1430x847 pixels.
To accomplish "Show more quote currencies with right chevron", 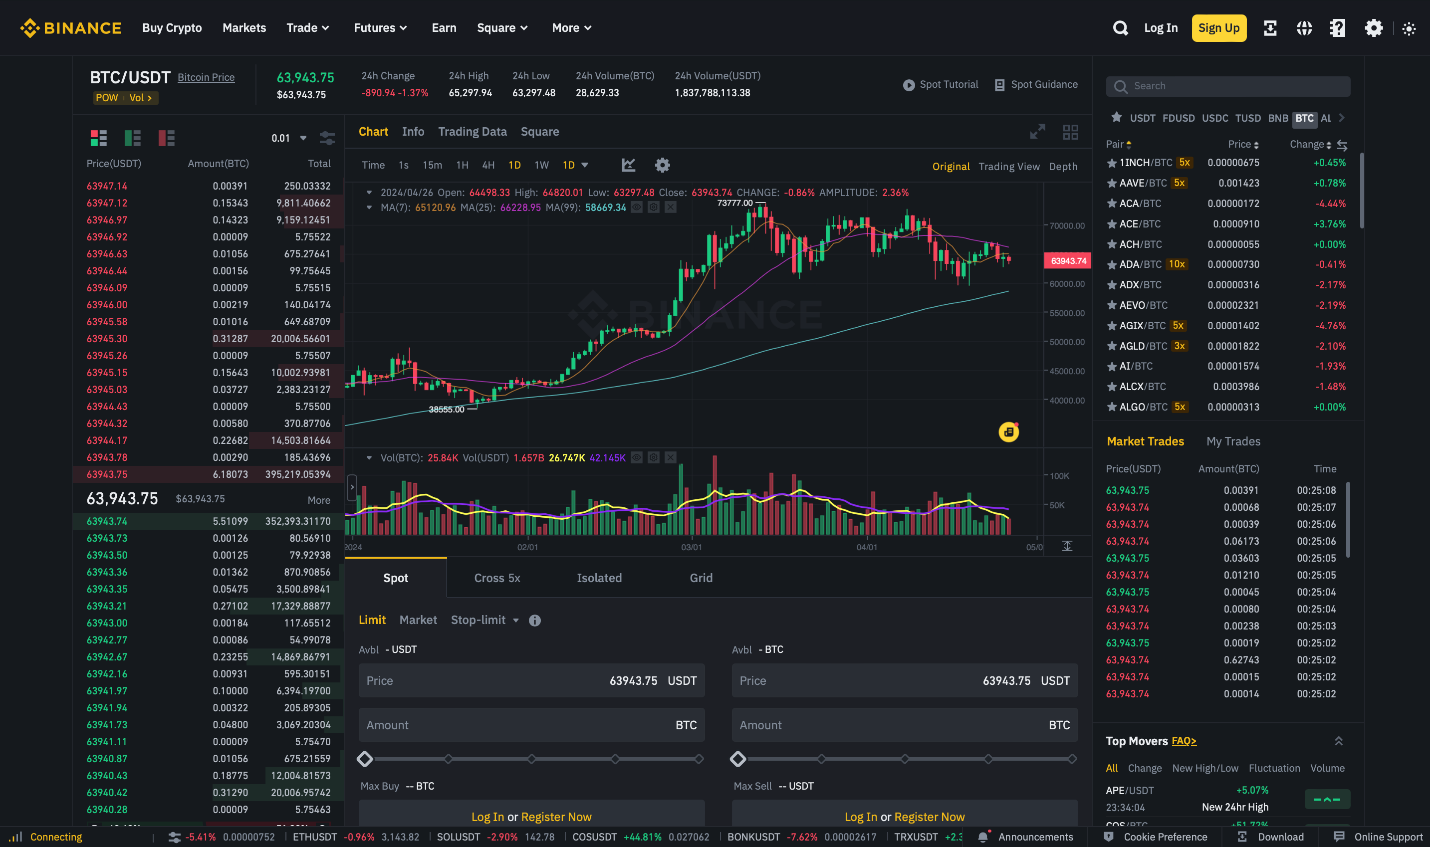I will click(x=1342, y=118).
